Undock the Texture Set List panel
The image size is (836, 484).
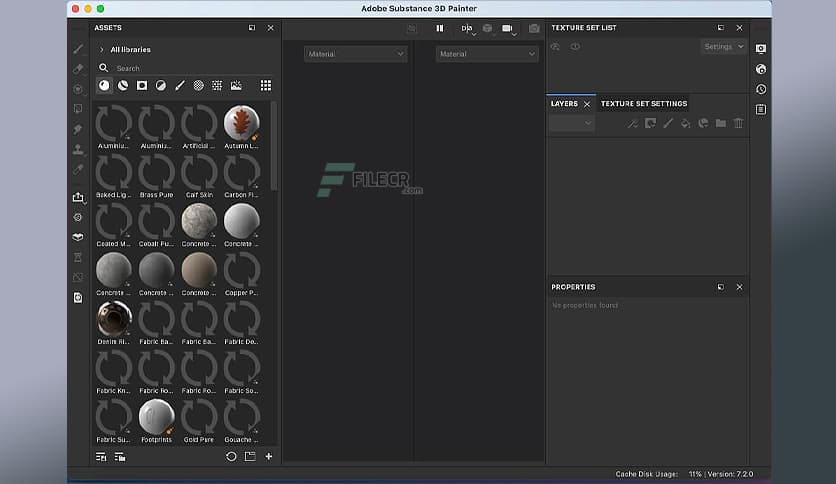coord(721,28)
